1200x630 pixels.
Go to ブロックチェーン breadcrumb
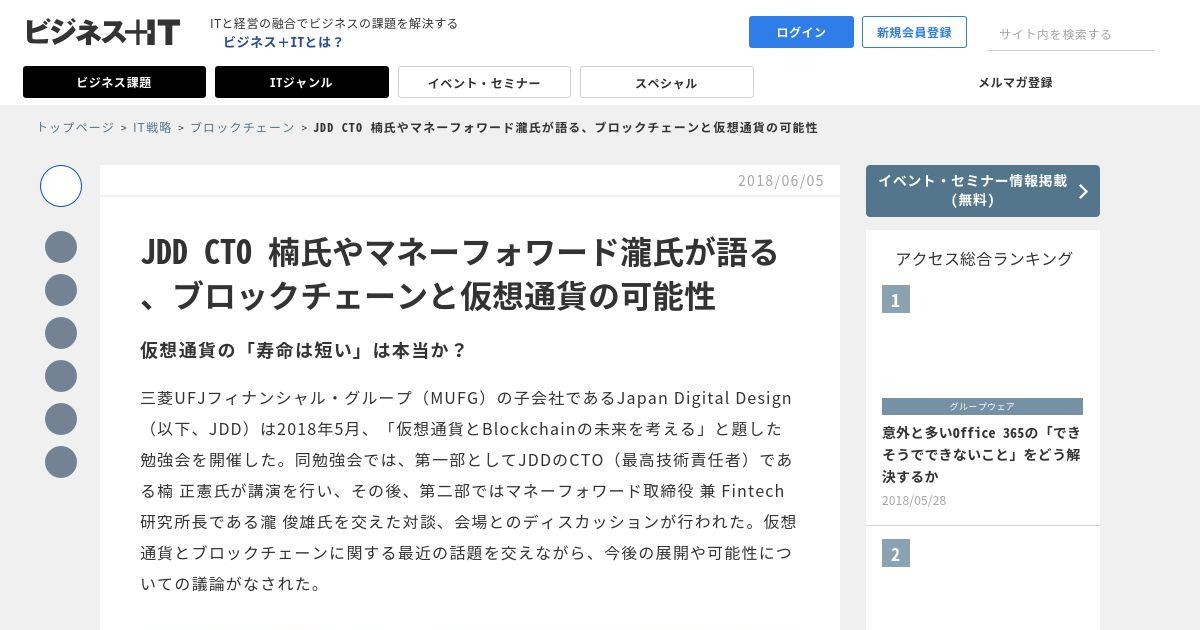tap(242, 127)
